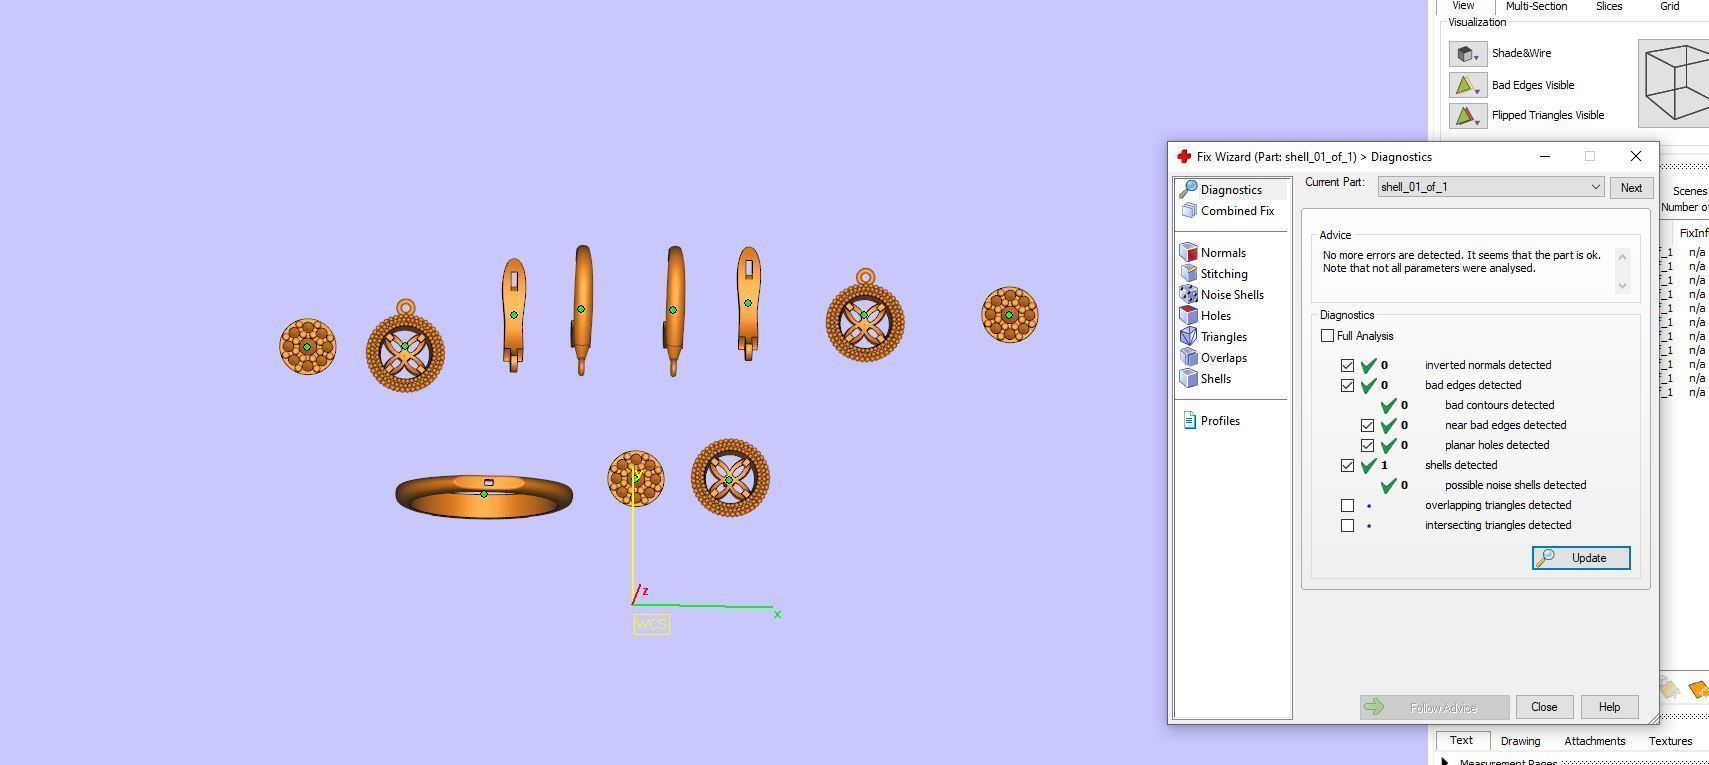Screen dimensions: 1709x765
Task: Uncheck inverted normals detected checkbox
Action: pyautogui.click(x=1347, y=366)
